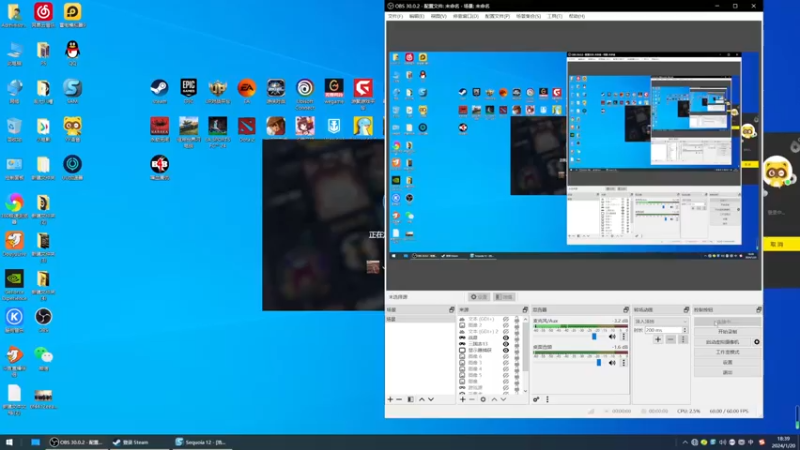Mute the Mic/Aux speaker icon
Viewport: 800px width, 450px height.
[x=612, y=337]
